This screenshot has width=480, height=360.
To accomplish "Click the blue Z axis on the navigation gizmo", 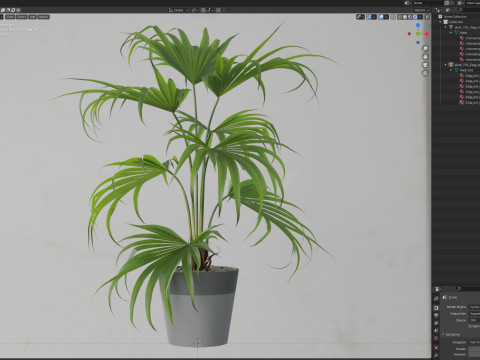I will 418,25.
